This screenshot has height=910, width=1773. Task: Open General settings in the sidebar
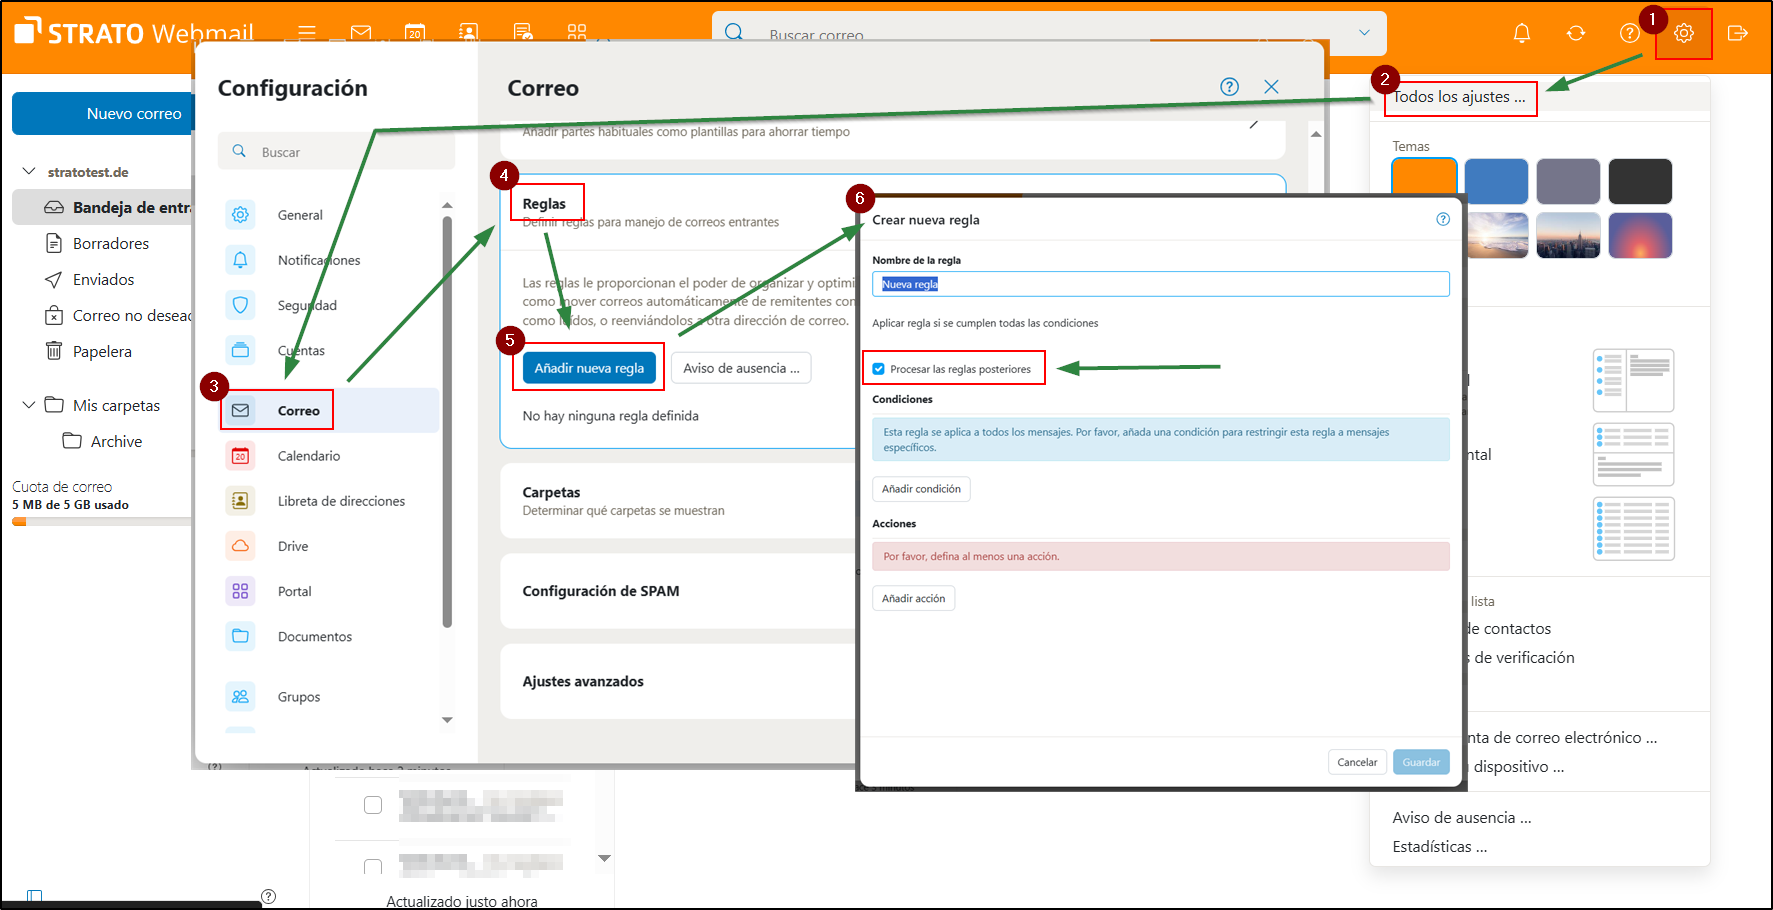pyautogui.click(x=300, y=215)
